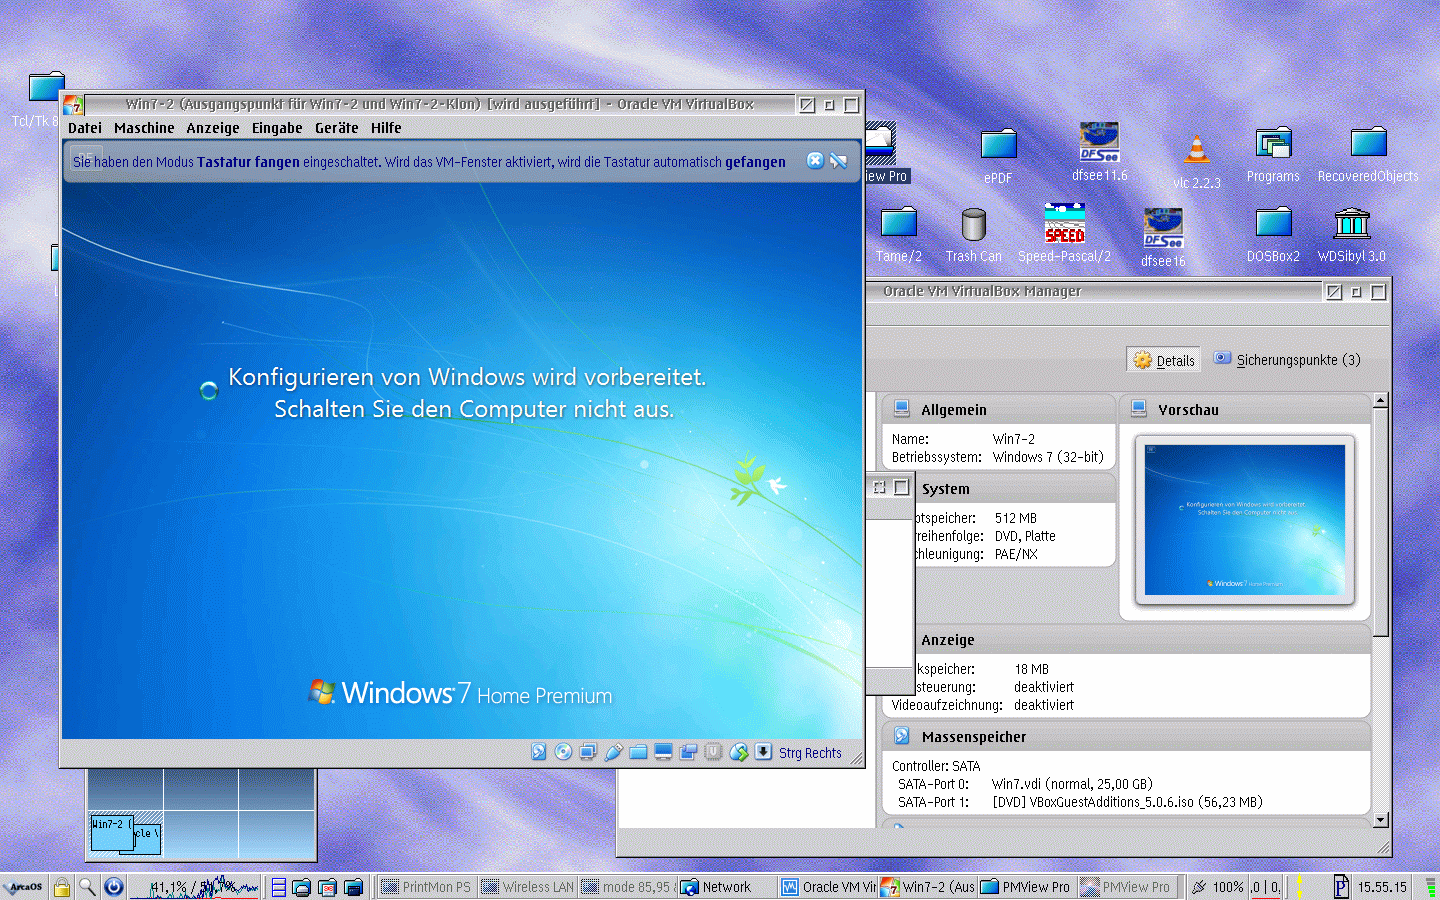This screenshot has width=1440, height=900.
Task: Open the dfsee16 desktop icon
Action: (1163, 238)
